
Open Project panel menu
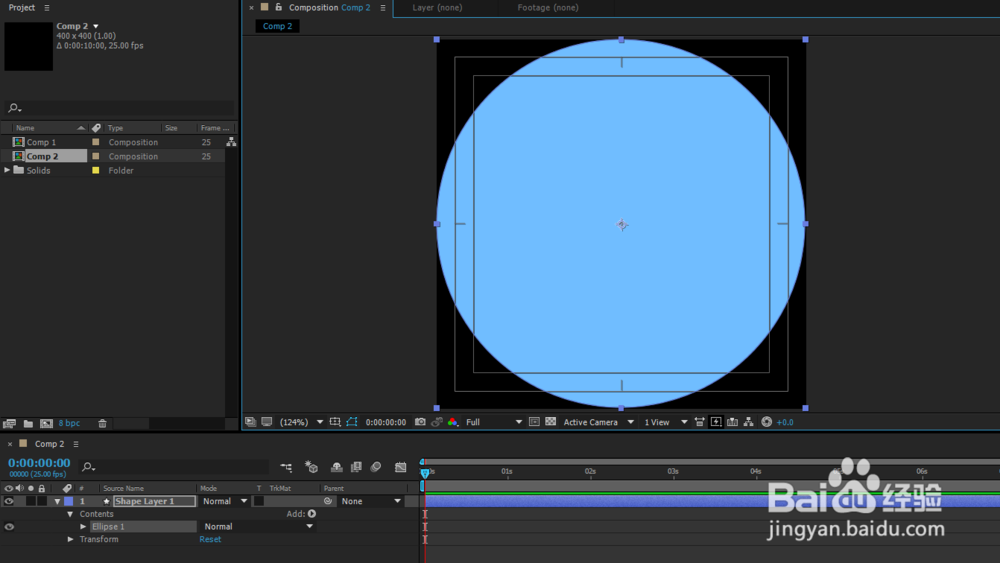click(47, 8)
